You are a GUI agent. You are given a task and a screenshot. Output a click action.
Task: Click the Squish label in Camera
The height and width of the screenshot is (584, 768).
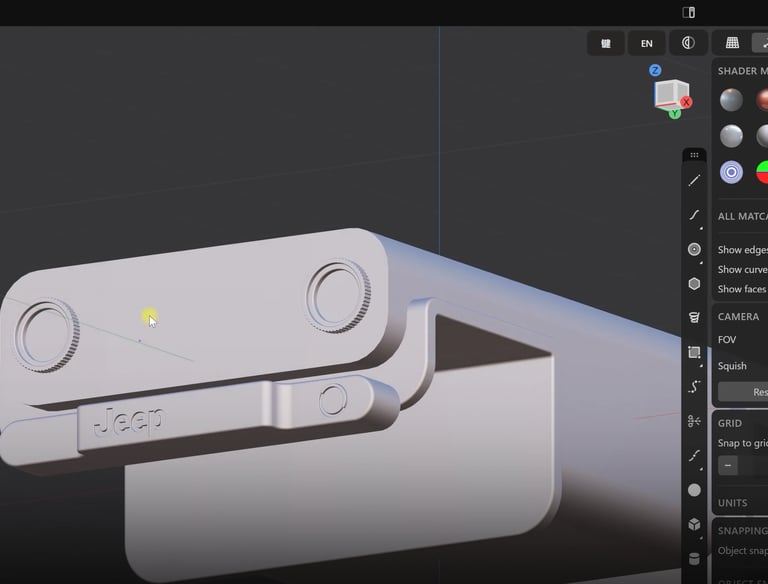click(732, 366)
